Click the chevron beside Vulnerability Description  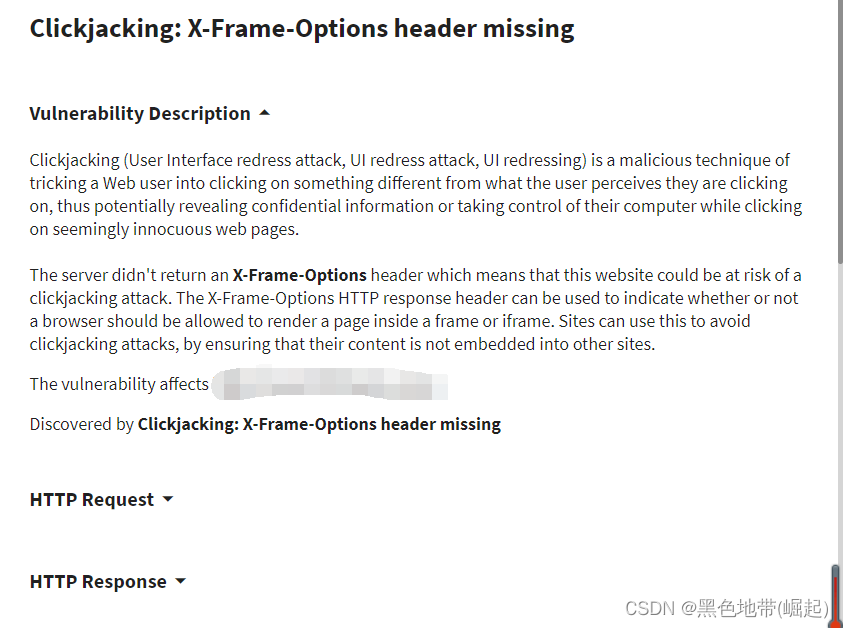[264, 112]
